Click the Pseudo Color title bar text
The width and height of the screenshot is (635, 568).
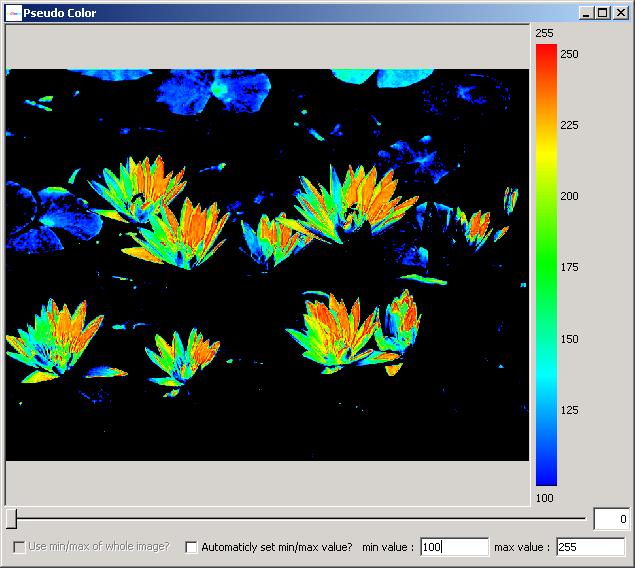60,12
